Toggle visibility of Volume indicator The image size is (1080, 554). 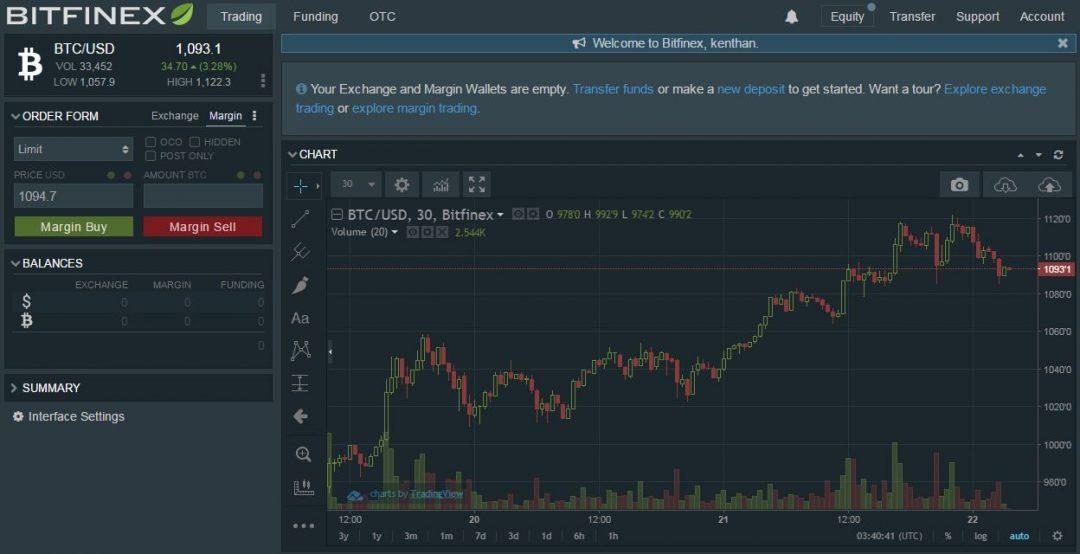[413, 232]
